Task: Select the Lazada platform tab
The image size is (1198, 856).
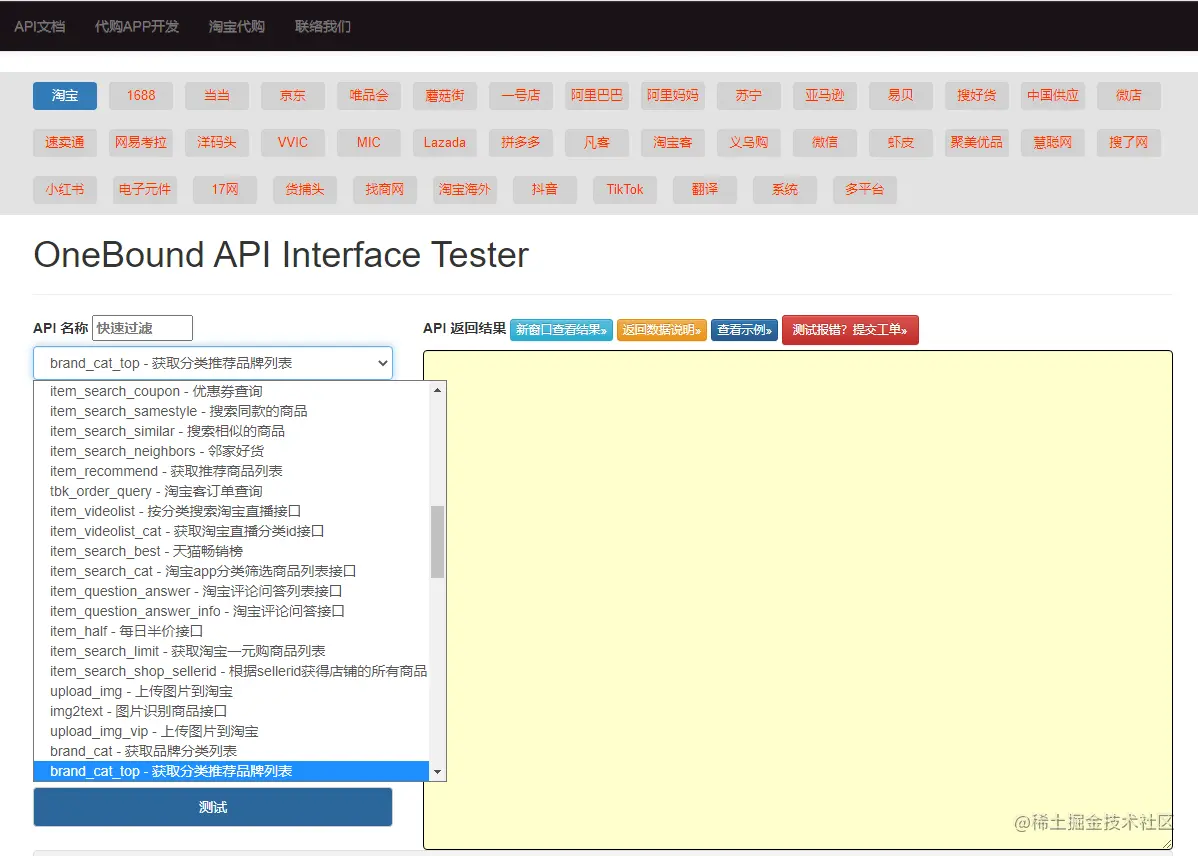Action: [x=445, y=143]
